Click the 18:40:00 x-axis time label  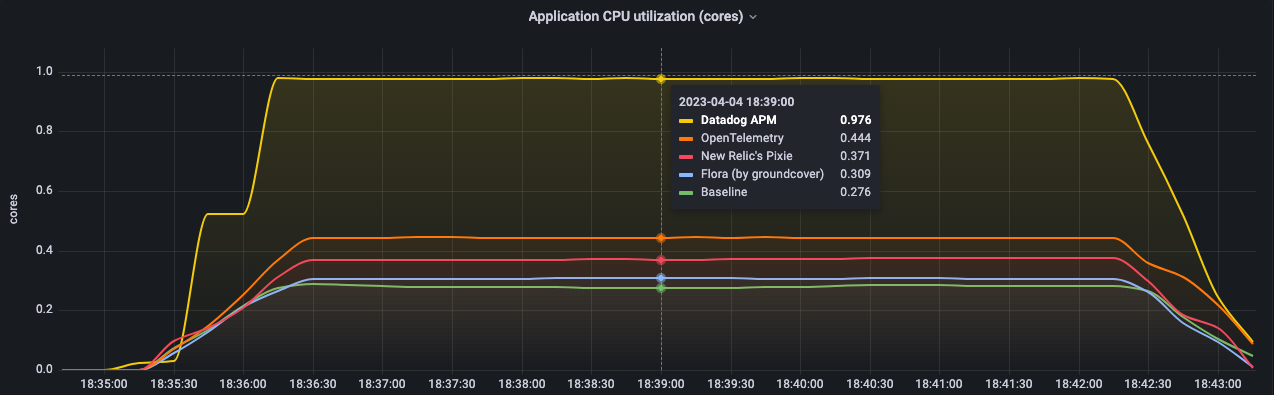[800, 384]
